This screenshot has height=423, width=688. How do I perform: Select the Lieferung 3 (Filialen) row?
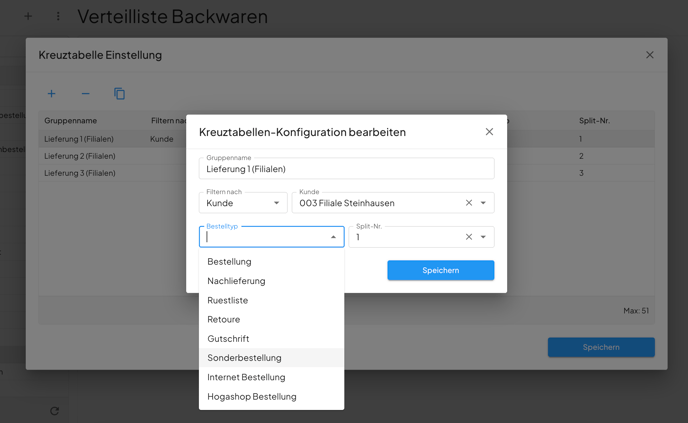click(347, 173)
